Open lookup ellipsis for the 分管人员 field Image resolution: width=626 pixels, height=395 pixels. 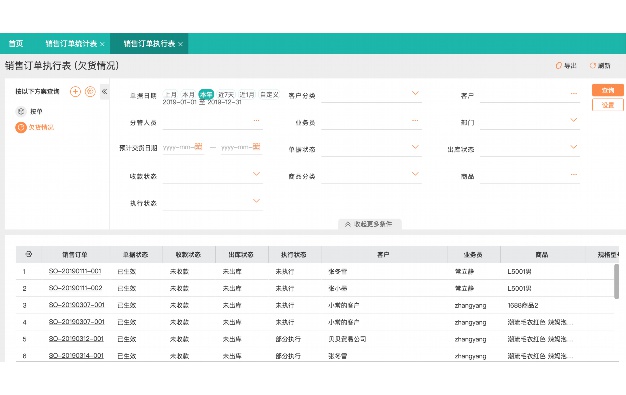pyautogui.click(x=256, y=120)
